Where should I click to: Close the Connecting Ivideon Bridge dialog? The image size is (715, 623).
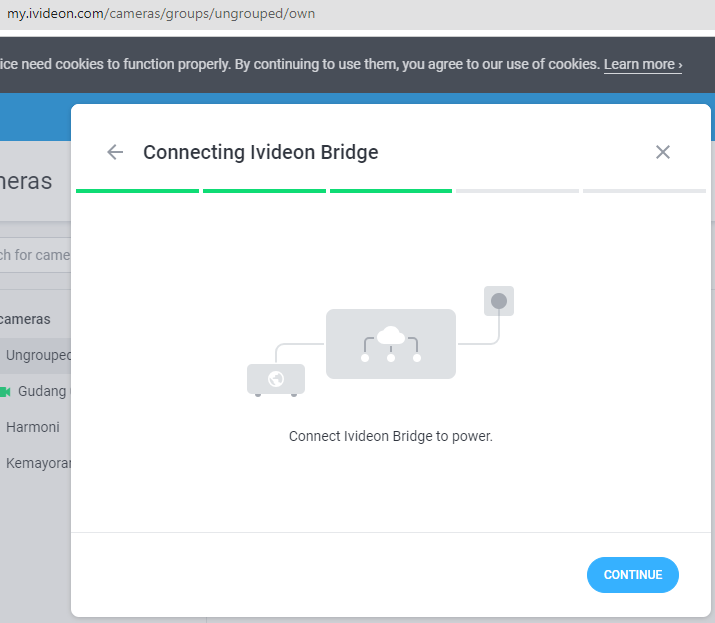[663, 152]
